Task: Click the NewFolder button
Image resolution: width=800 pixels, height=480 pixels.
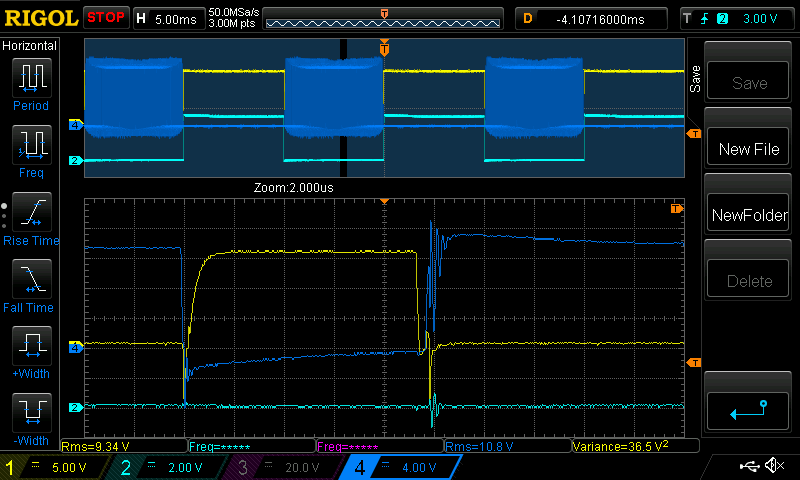Action: point(749,215)
